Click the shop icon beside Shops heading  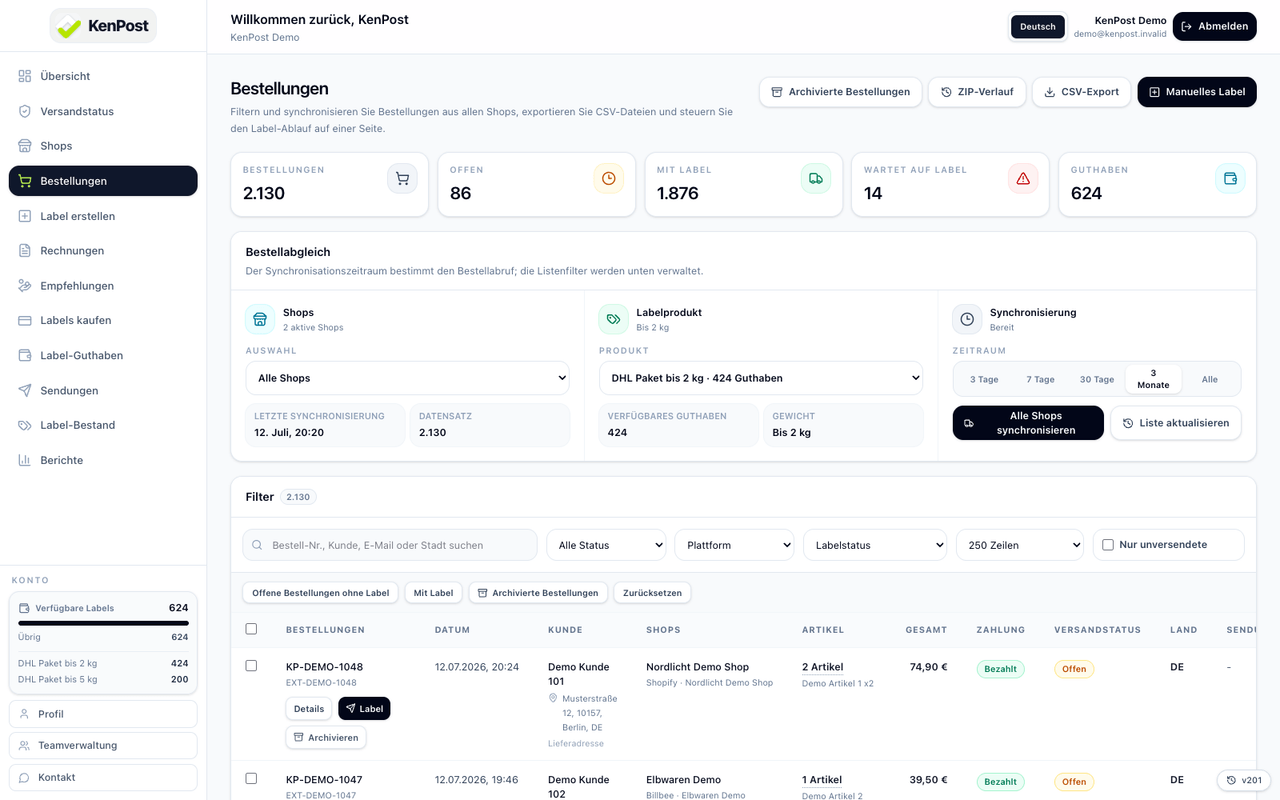click(260, 319)
